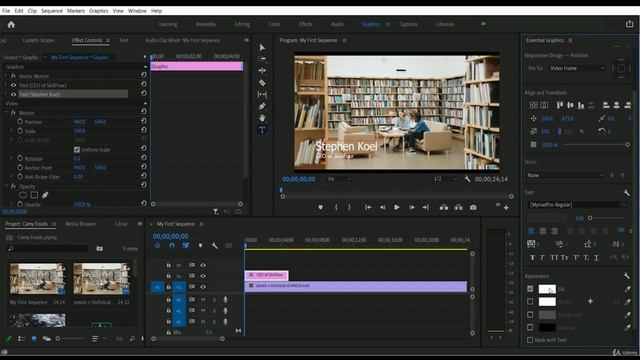This screenshot has height=360, width=640.
Task: Open the MyriadPro Regular font dropdown
Action: (577, 205)
